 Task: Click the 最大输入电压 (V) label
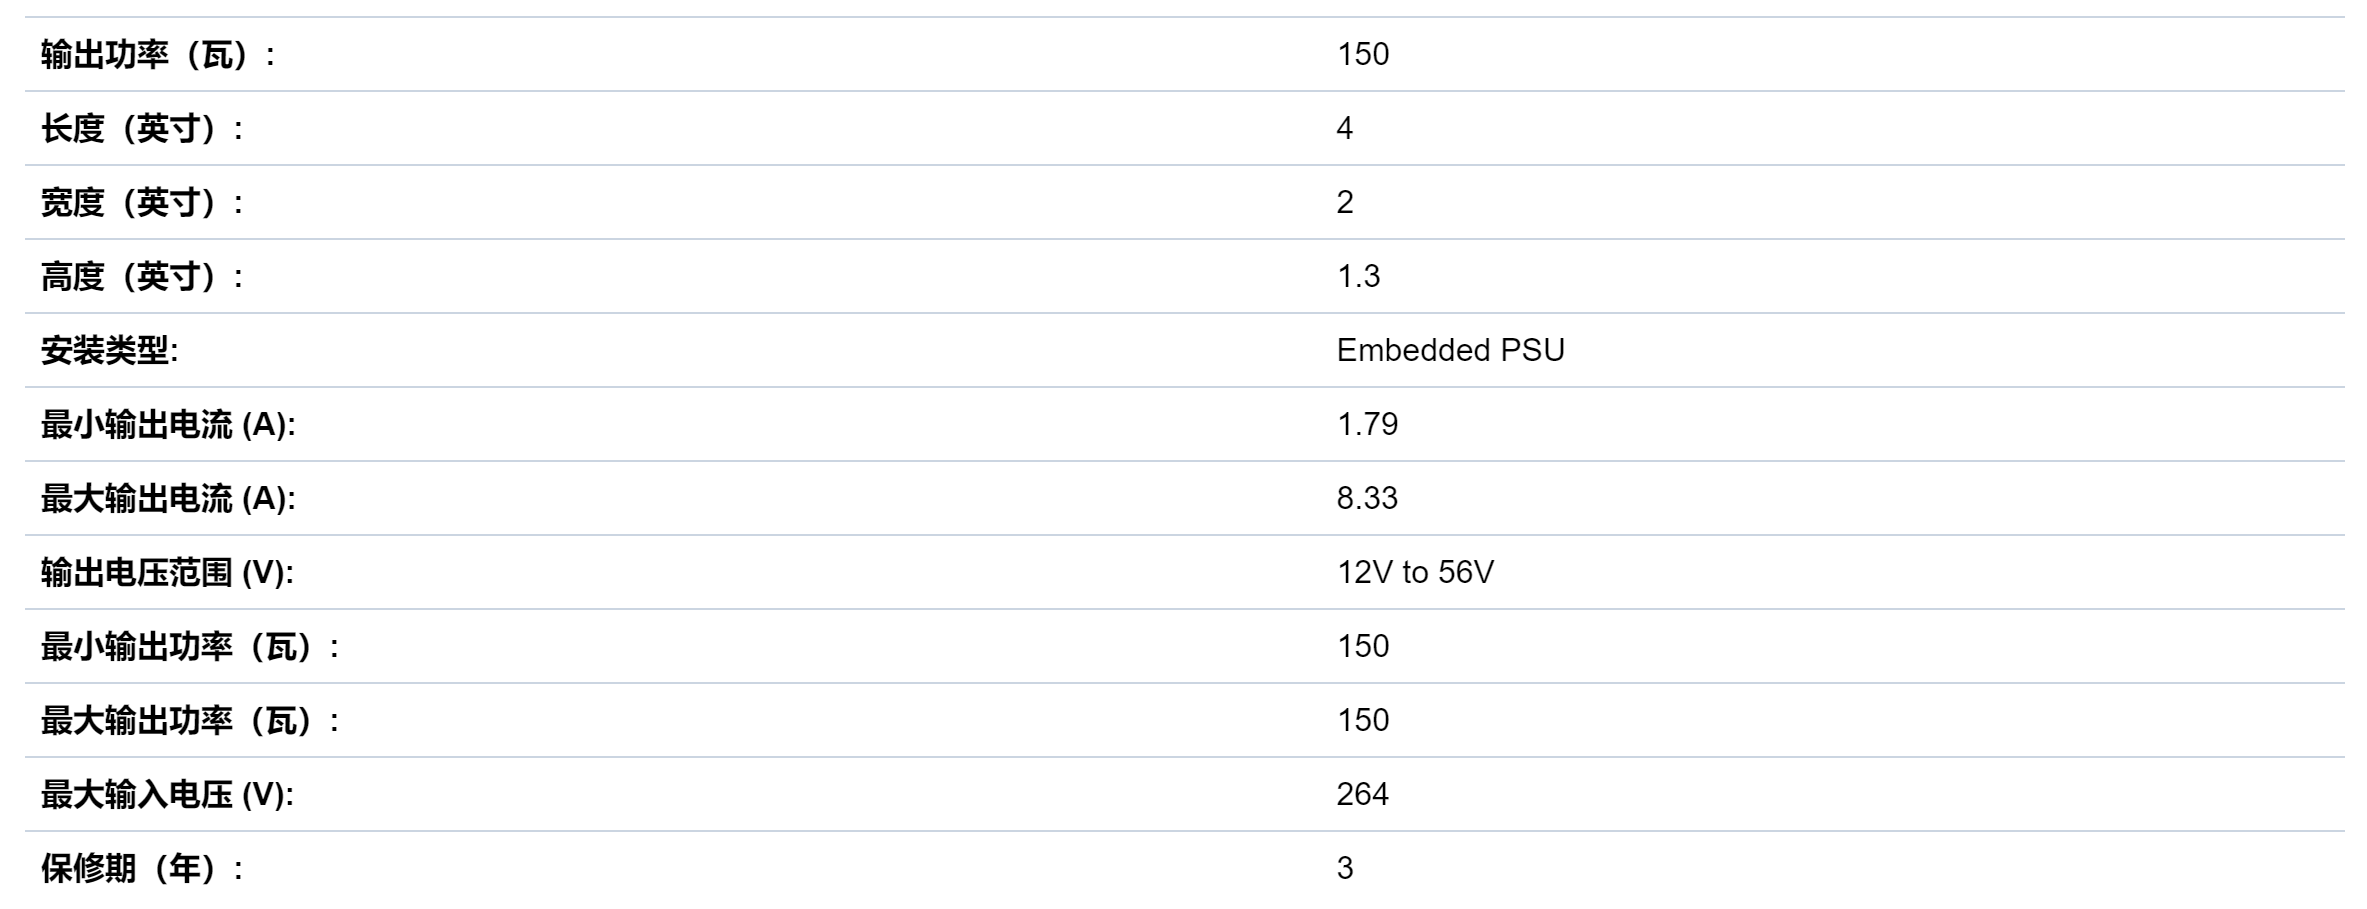(x=167, y=795)
